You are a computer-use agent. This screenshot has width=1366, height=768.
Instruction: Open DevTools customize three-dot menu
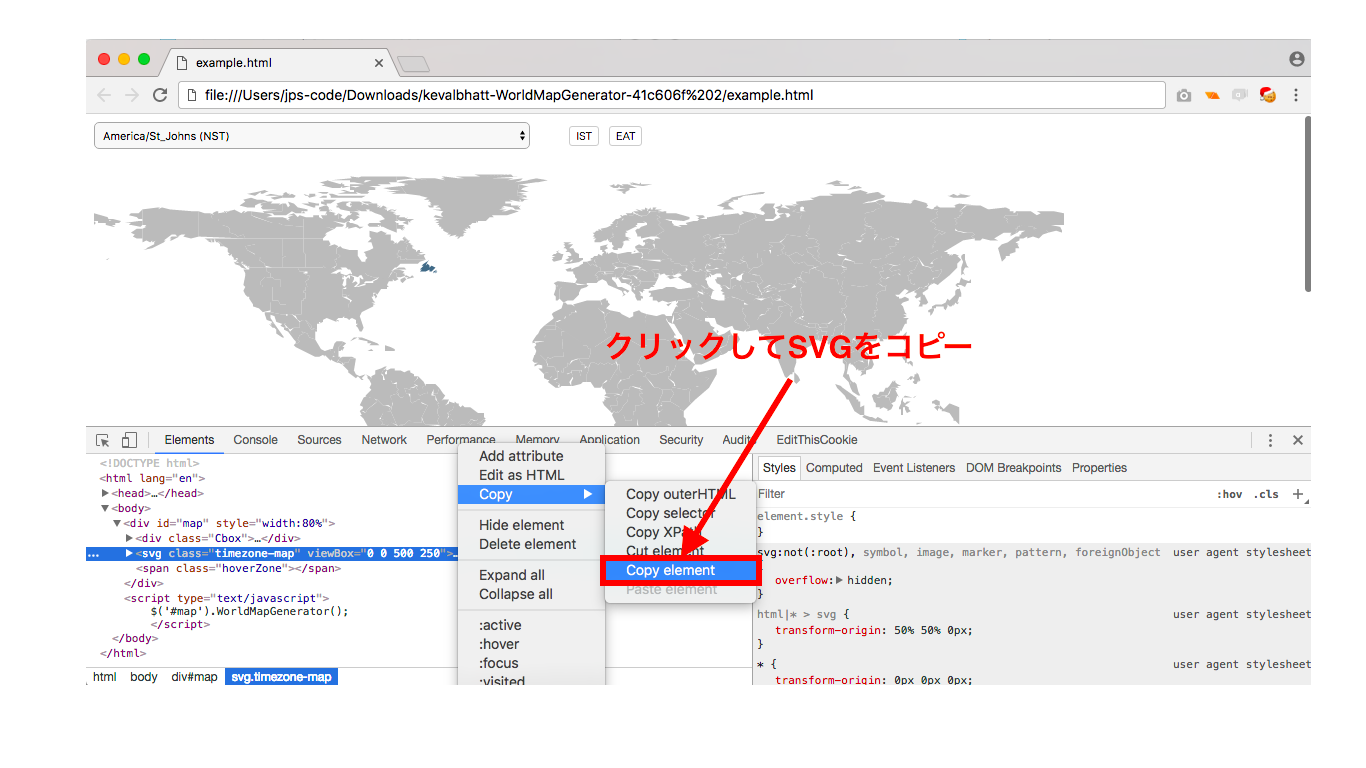(1270, 440)
